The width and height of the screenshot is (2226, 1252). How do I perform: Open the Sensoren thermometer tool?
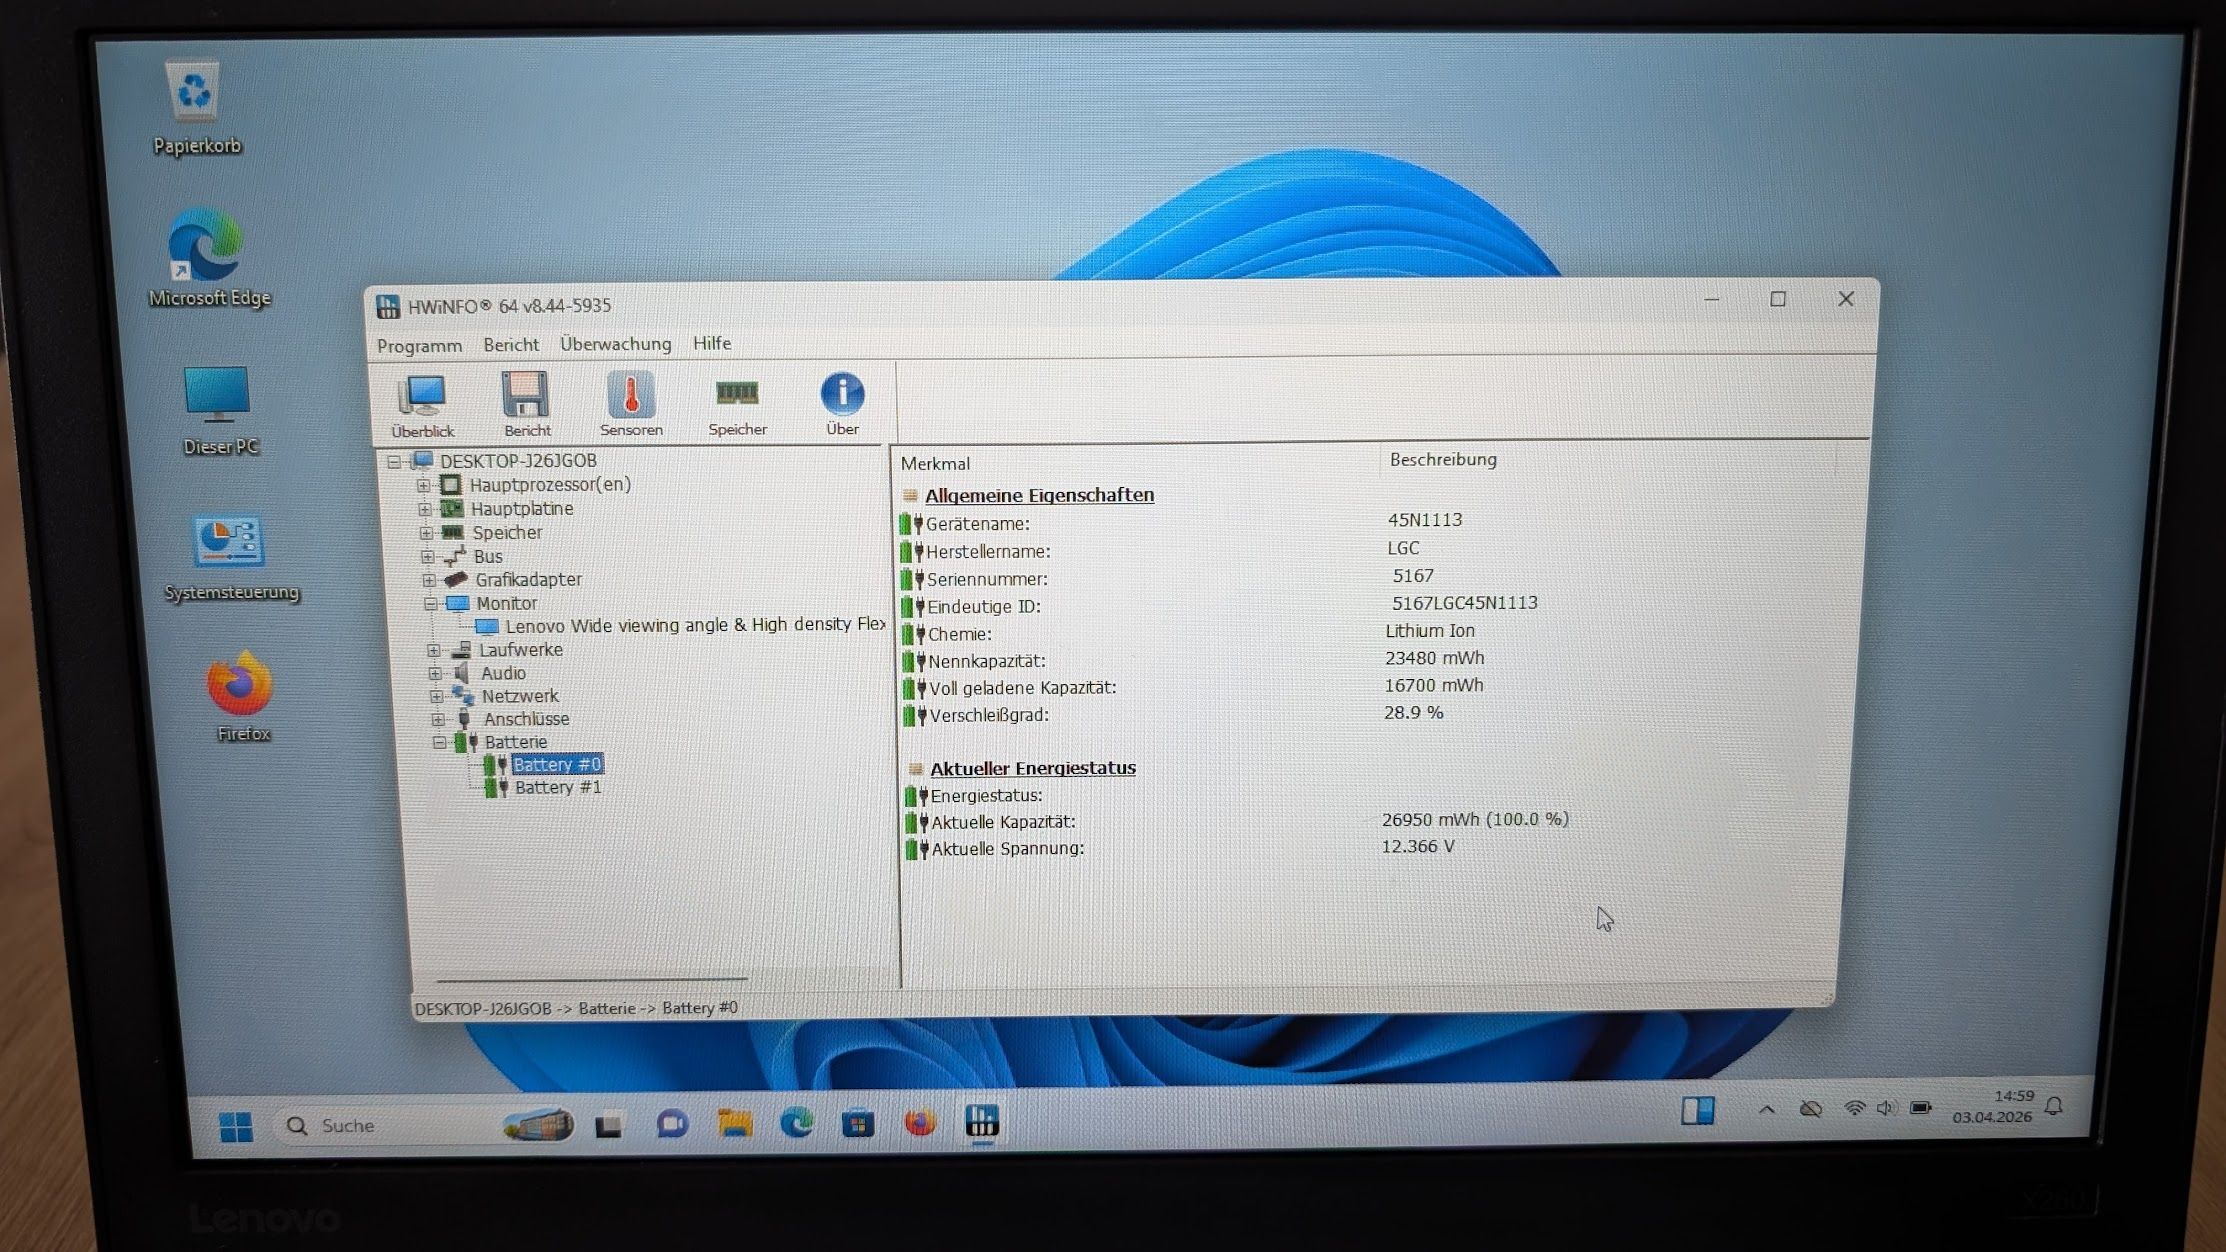[x=631, y=404]
